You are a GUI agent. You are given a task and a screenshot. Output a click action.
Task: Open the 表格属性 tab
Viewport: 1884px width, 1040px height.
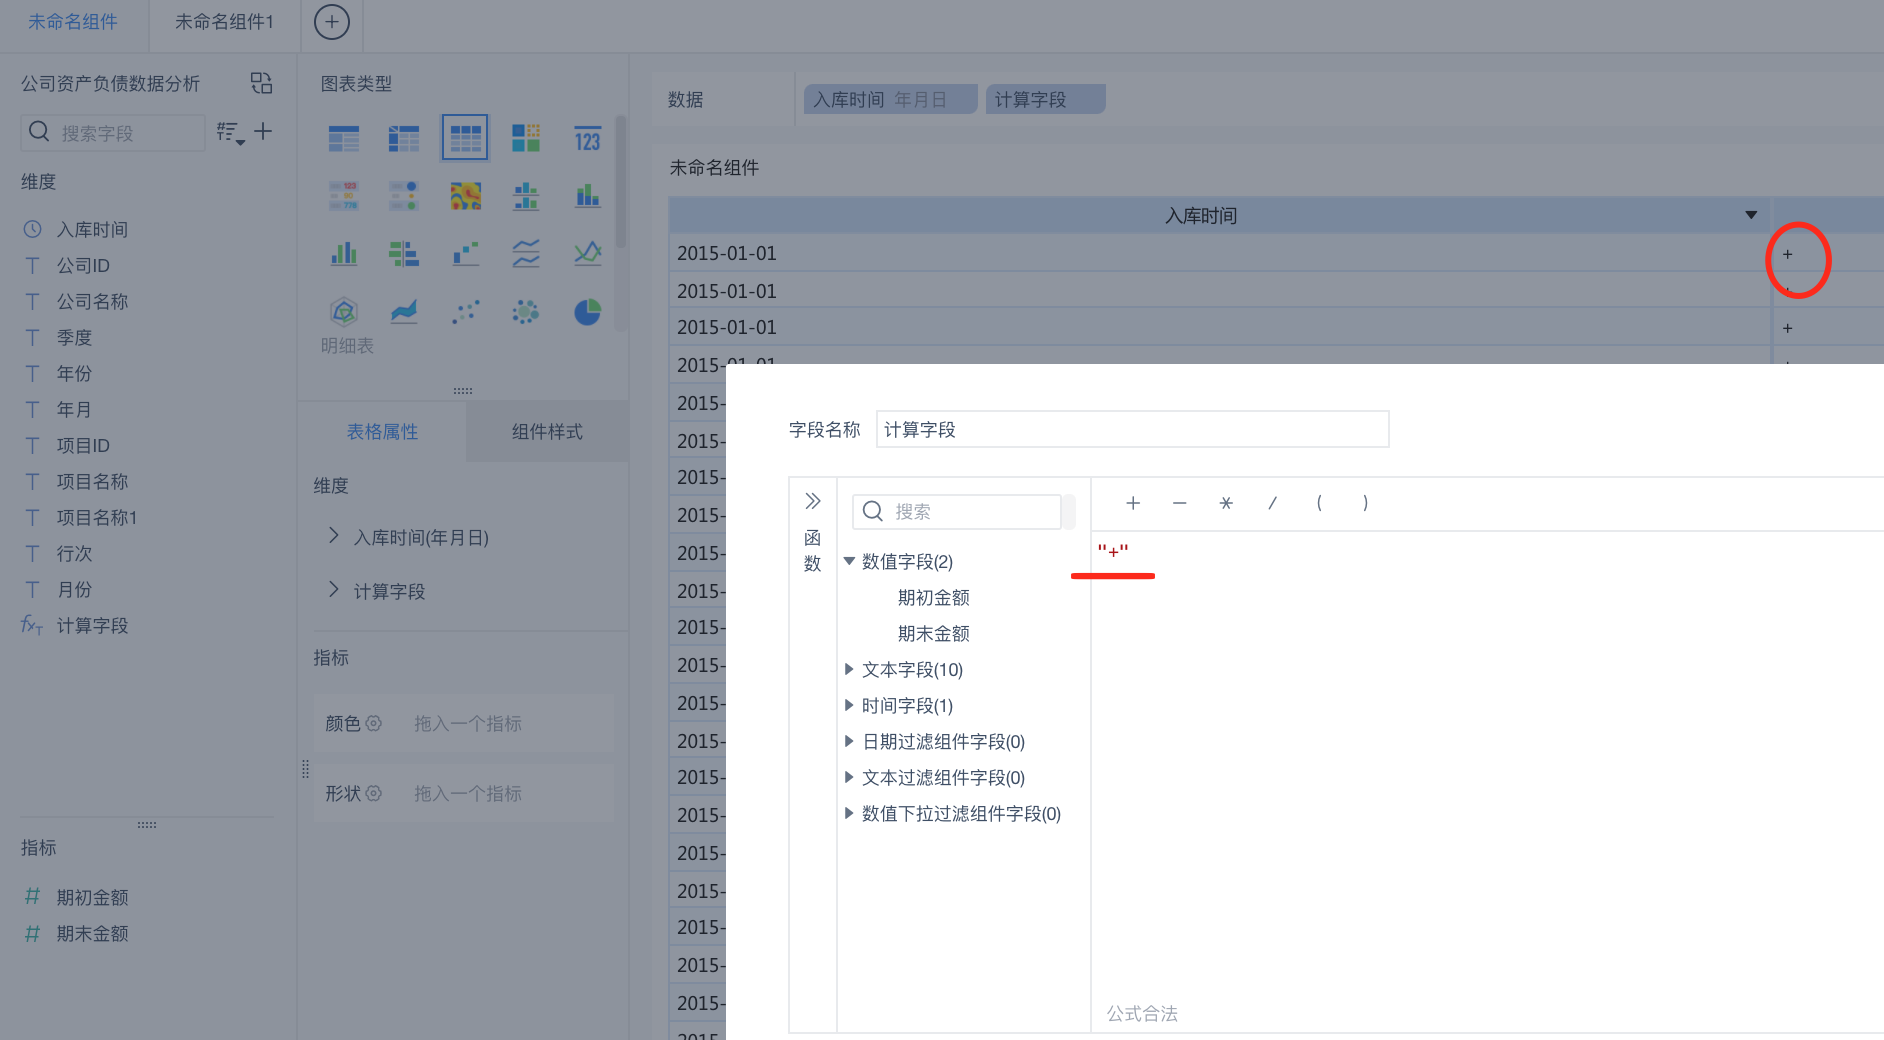click(382, 432)
